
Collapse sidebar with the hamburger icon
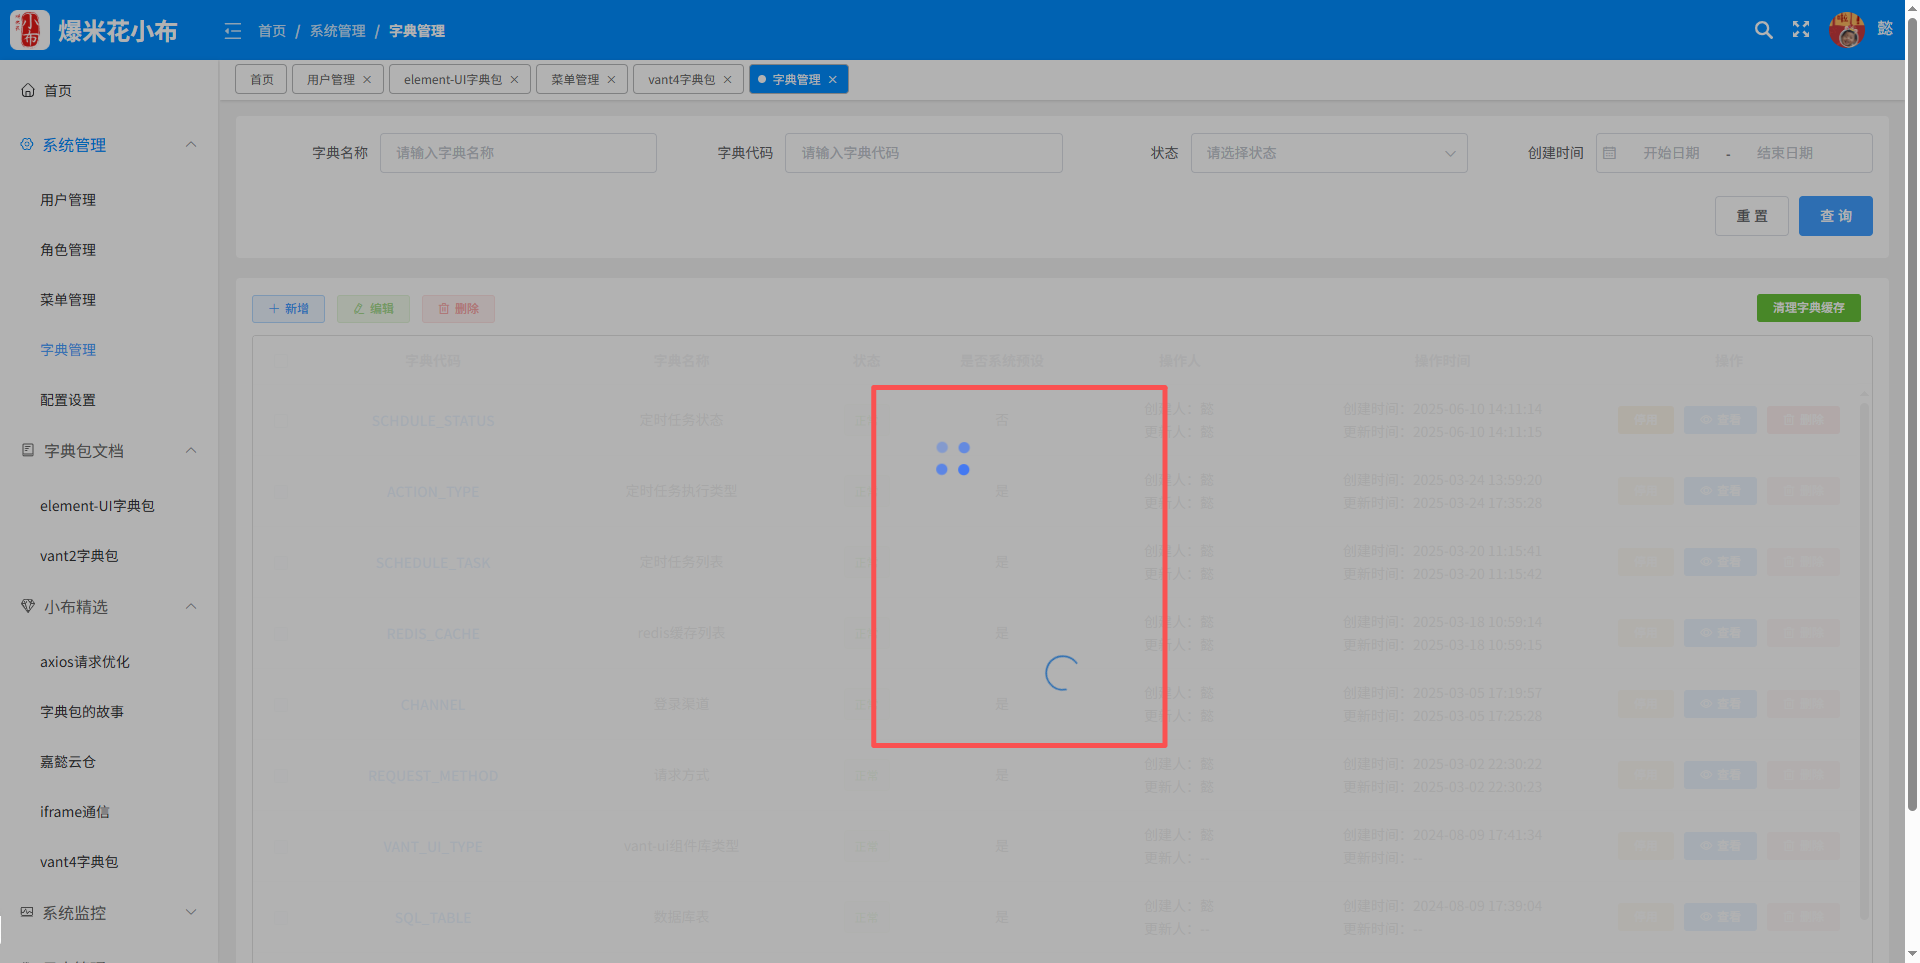click(233, 31)
